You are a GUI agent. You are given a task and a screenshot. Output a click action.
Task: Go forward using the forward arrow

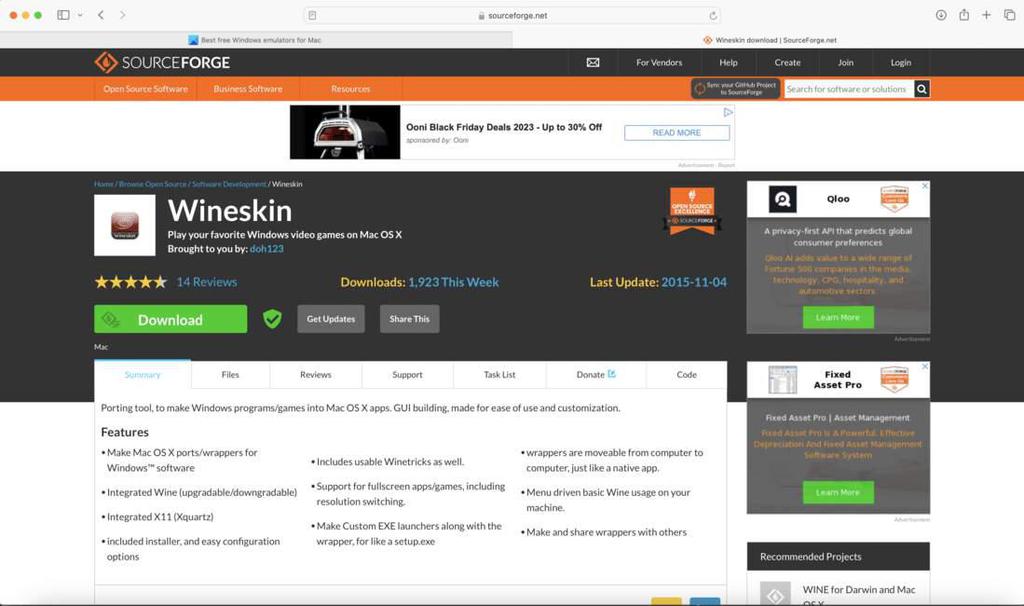[122, 15]
